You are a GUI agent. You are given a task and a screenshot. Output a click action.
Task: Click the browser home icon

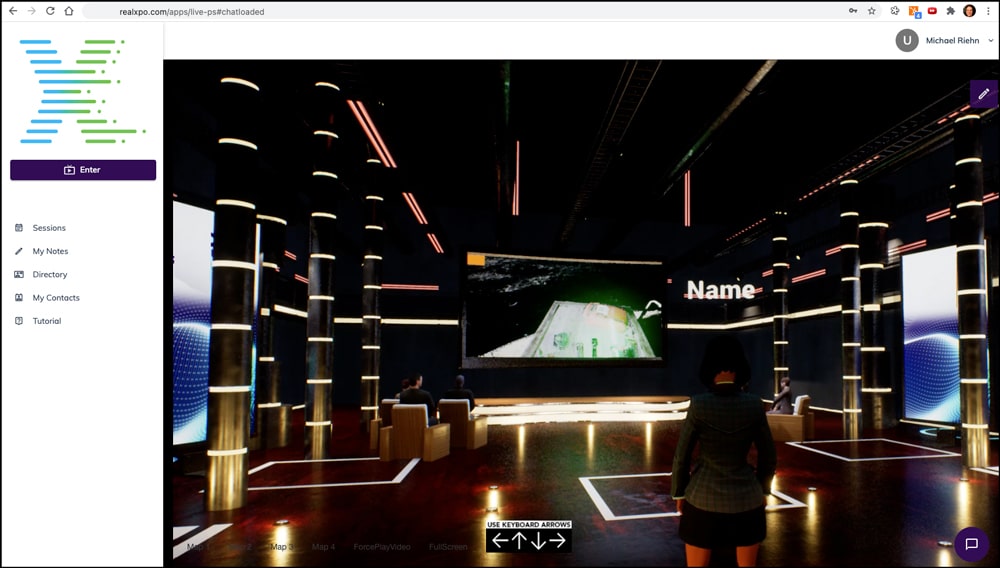[68, 11]
